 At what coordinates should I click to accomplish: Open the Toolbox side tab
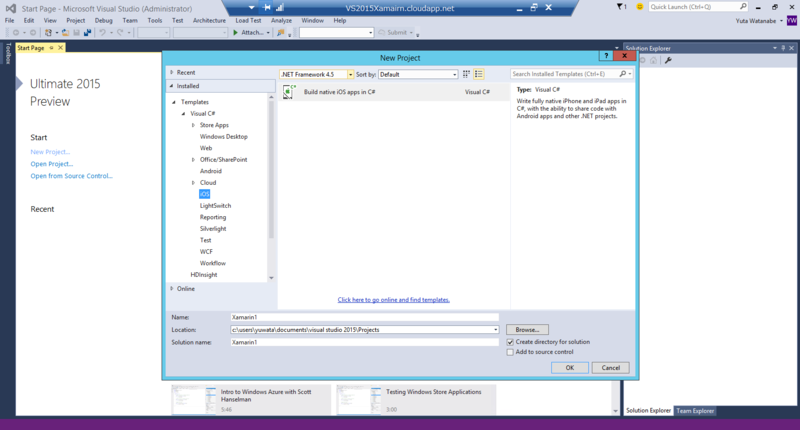click(8, 54)
